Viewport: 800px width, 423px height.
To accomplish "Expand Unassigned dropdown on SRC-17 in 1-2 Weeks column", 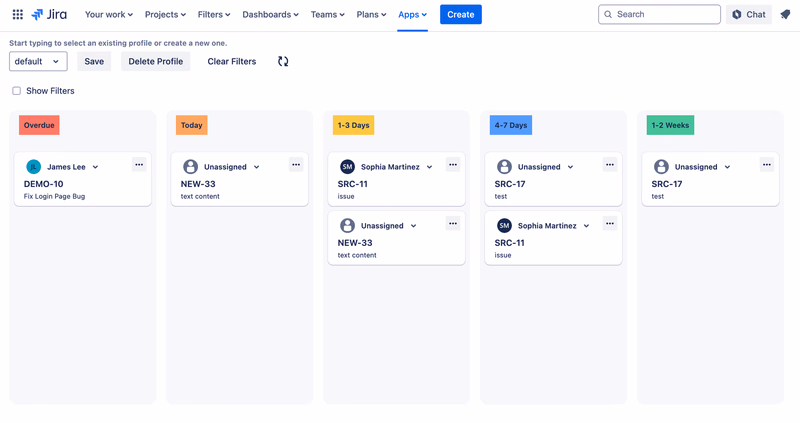I will (x=728, y=167).
